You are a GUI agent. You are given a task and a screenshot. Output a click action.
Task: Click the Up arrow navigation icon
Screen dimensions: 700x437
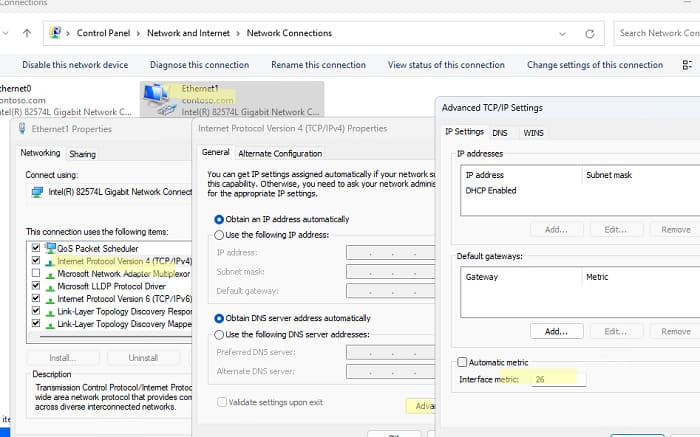[26, 33]
